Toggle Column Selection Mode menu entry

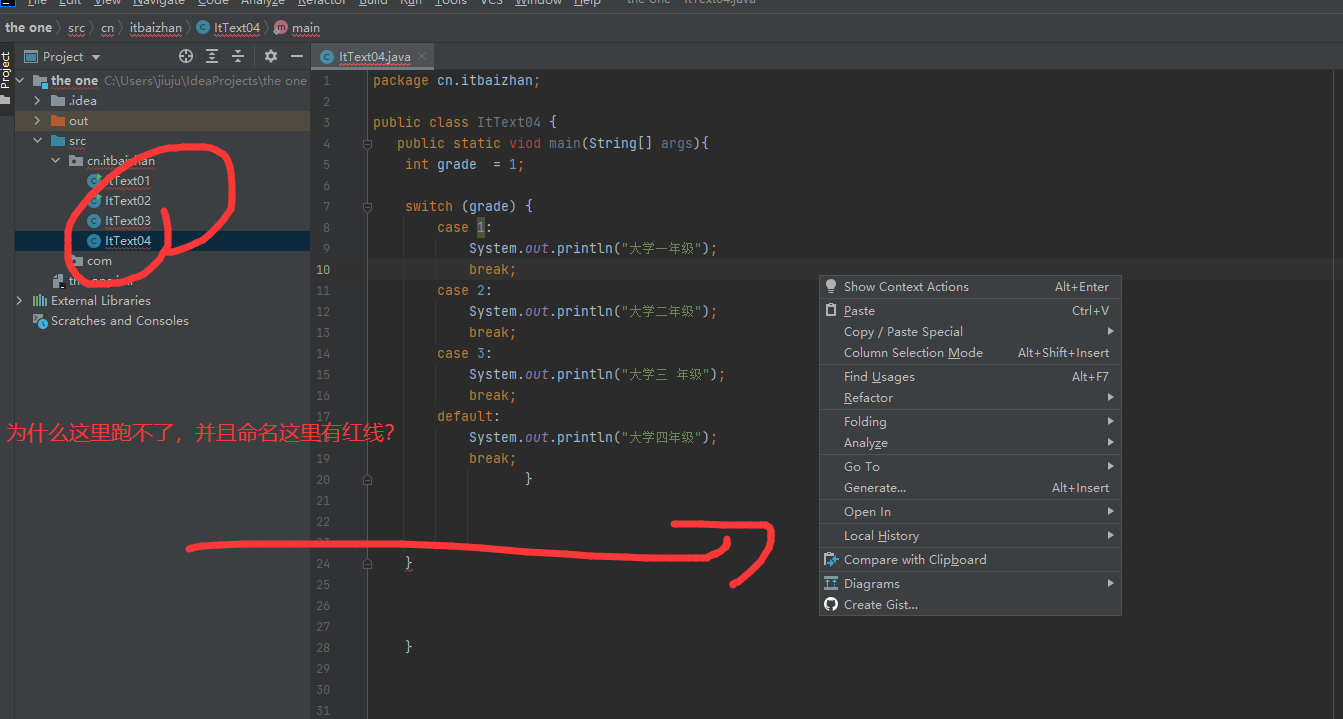click(970, 353)
